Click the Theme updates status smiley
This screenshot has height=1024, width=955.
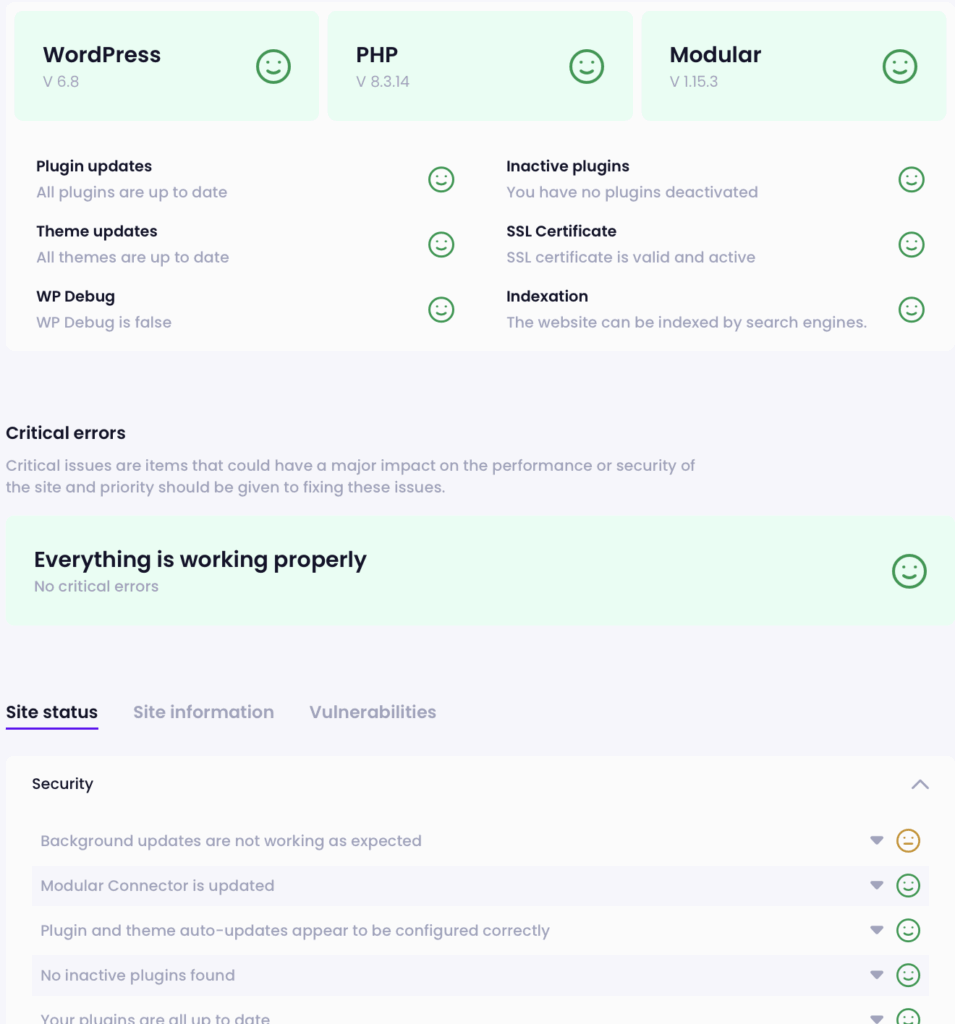tap(441, 245)
